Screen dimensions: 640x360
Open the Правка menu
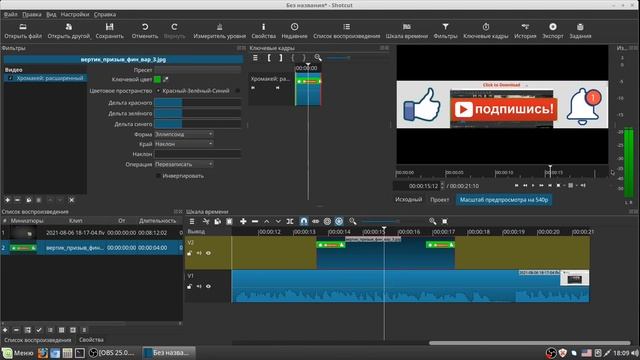pyautogui.click(x=31, y=14)
